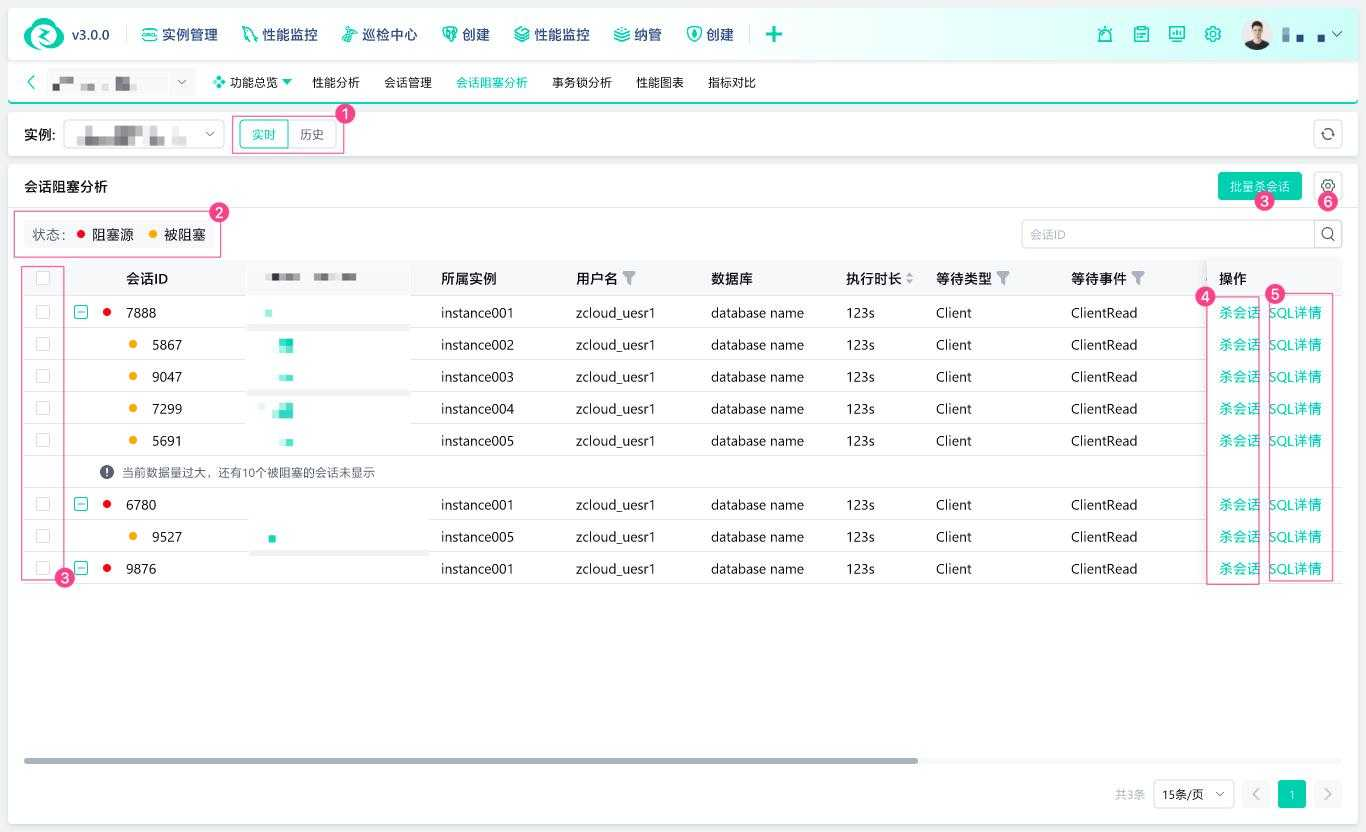Switch to the 历史 view
This screenshot has height=832, width=1366.
(x=312, y=134)
